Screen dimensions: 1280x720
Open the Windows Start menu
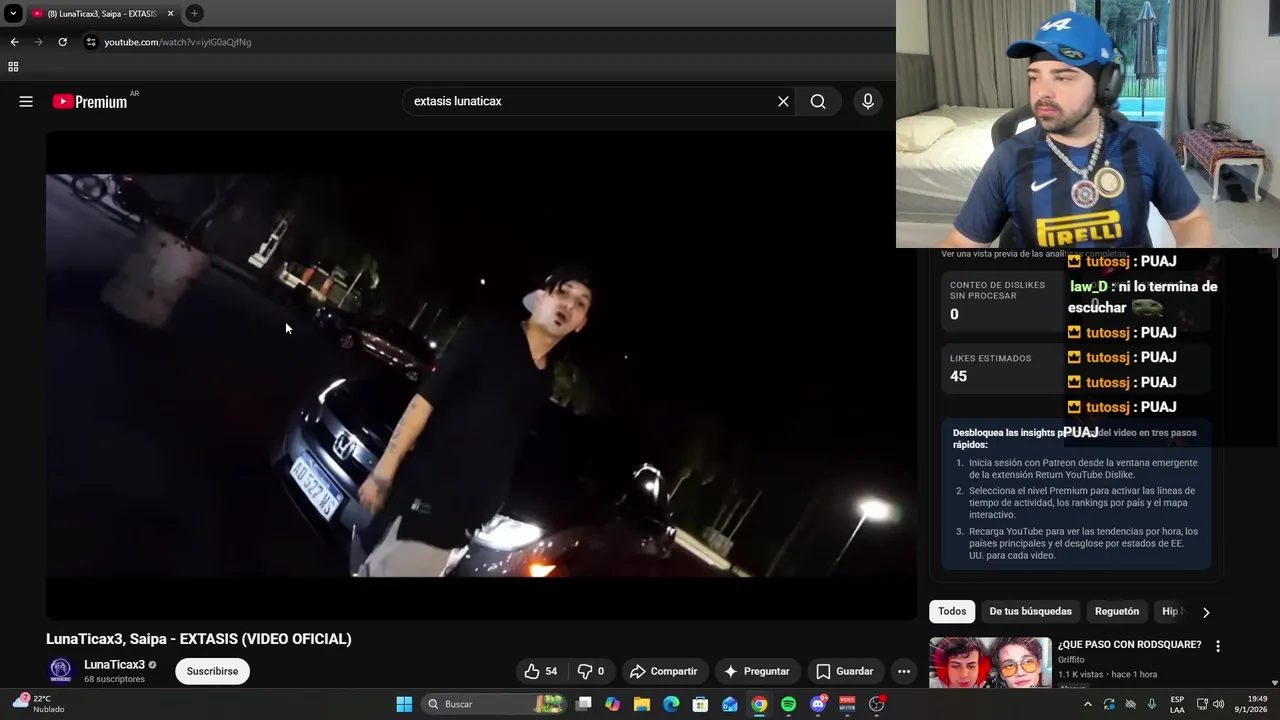coord(404,704)
